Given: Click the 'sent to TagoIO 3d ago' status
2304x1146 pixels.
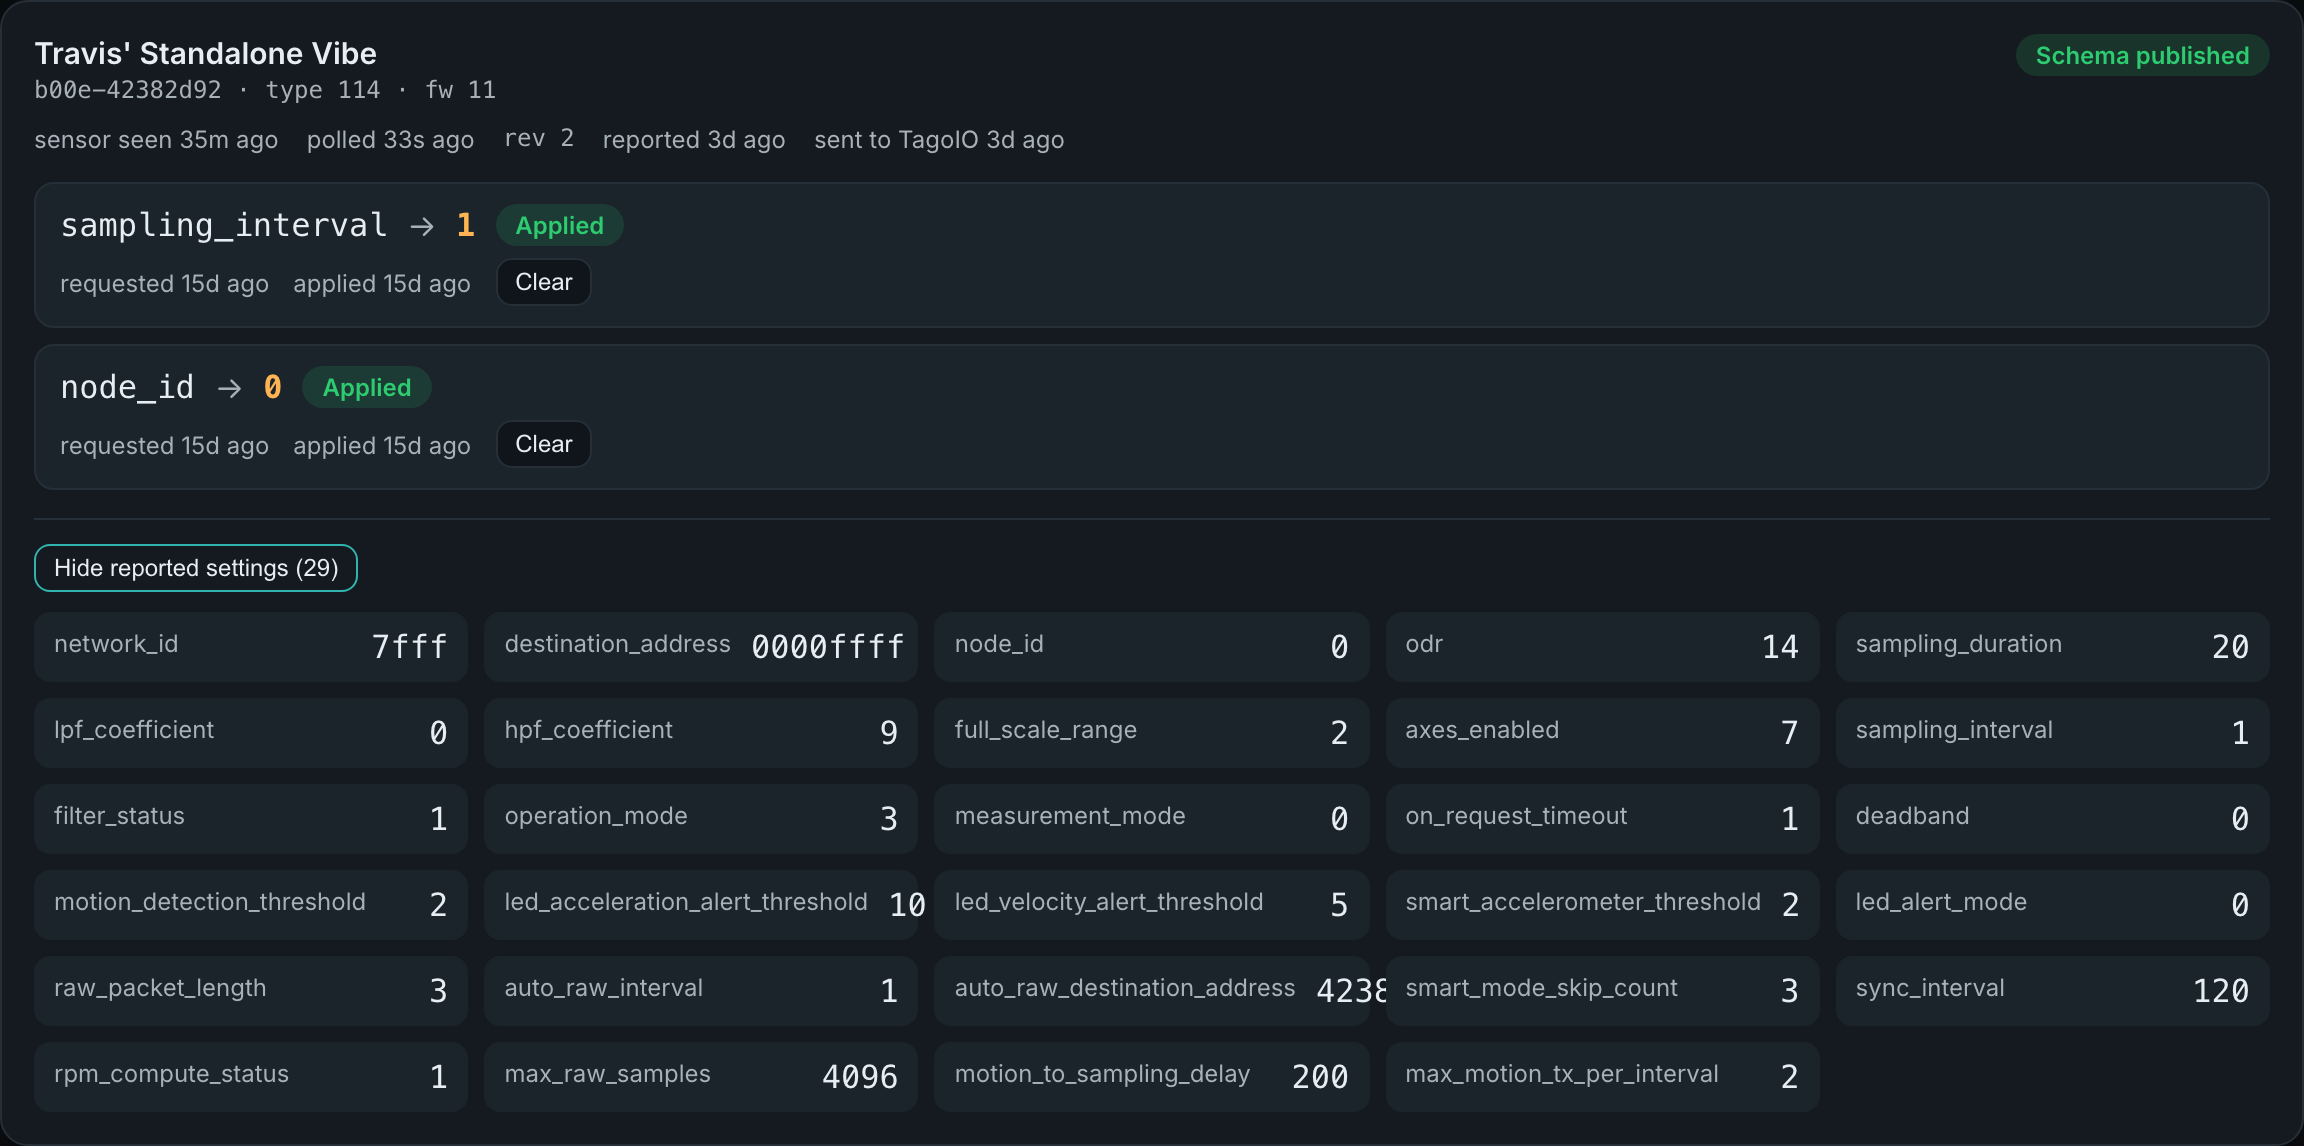Looking at the screenshot, I should (939, 139).
